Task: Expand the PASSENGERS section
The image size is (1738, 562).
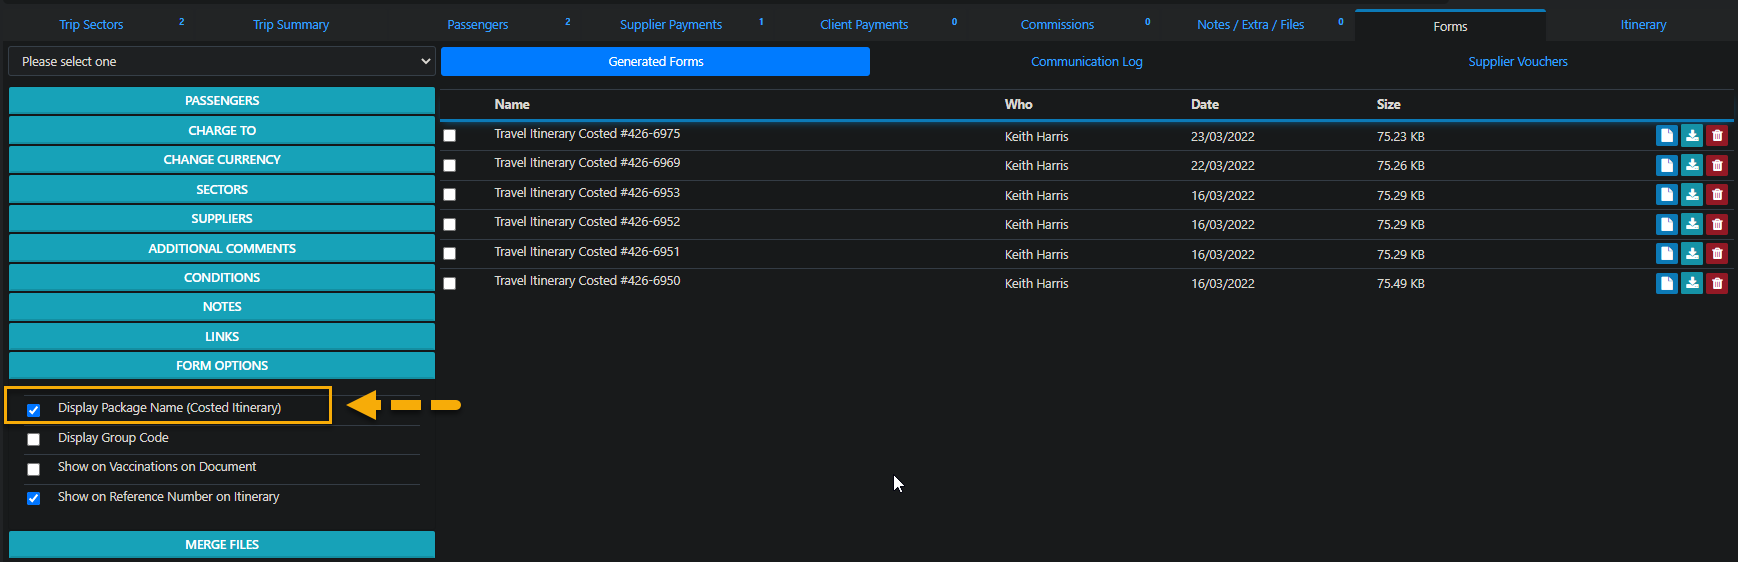Action: click(x=222, y=101)
